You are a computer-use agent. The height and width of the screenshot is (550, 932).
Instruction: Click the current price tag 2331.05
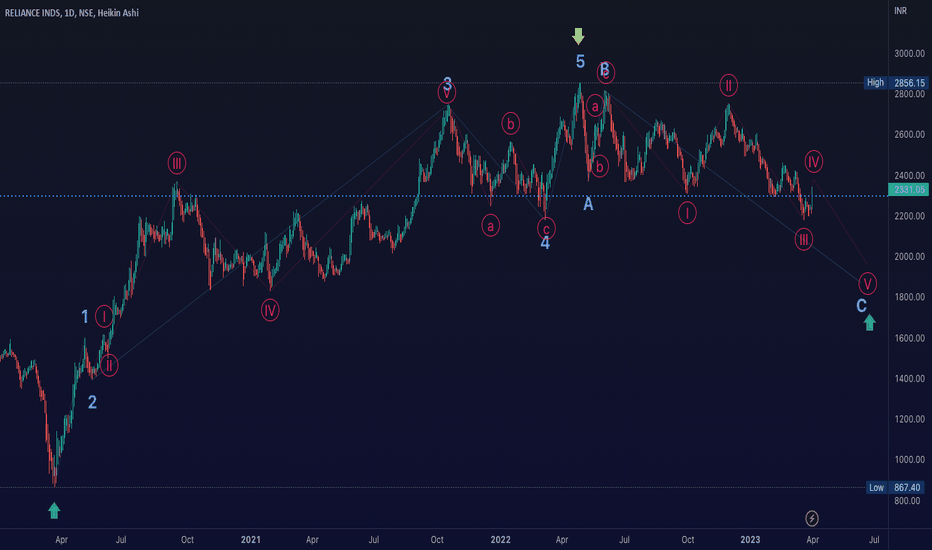tap(908, 190)
